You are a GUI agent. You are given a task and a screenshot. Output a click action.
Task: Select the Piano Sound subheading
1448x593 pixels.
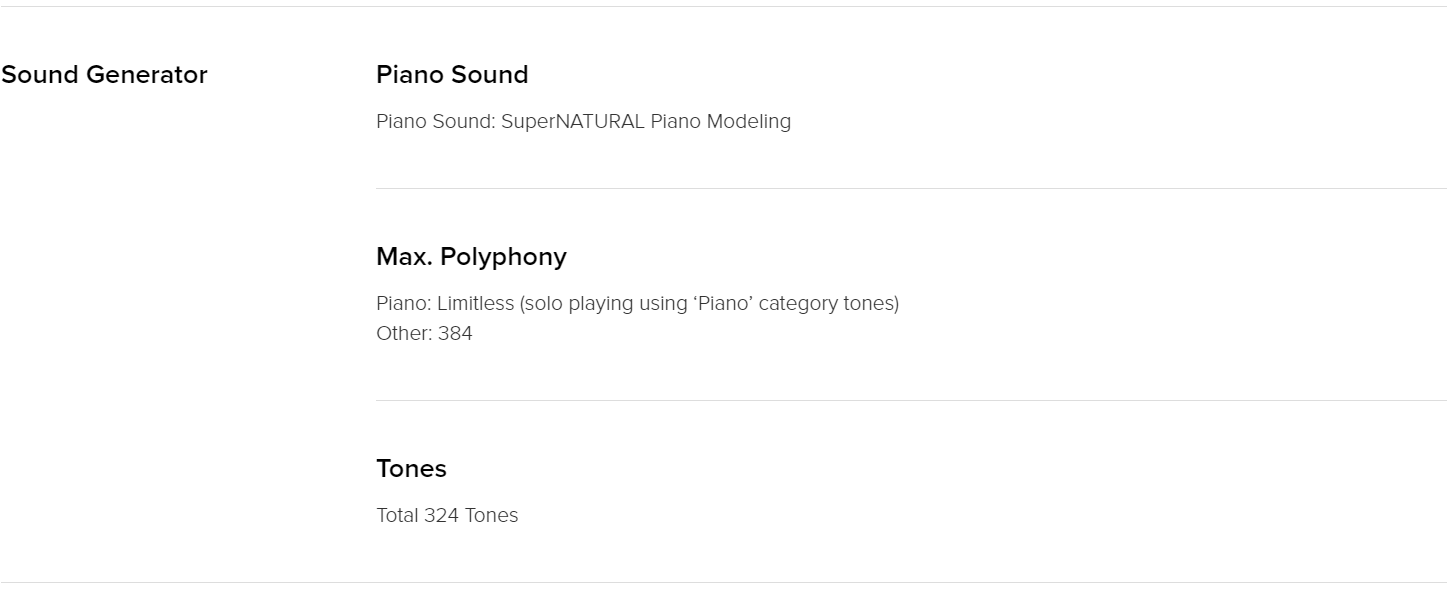point(452,75)
